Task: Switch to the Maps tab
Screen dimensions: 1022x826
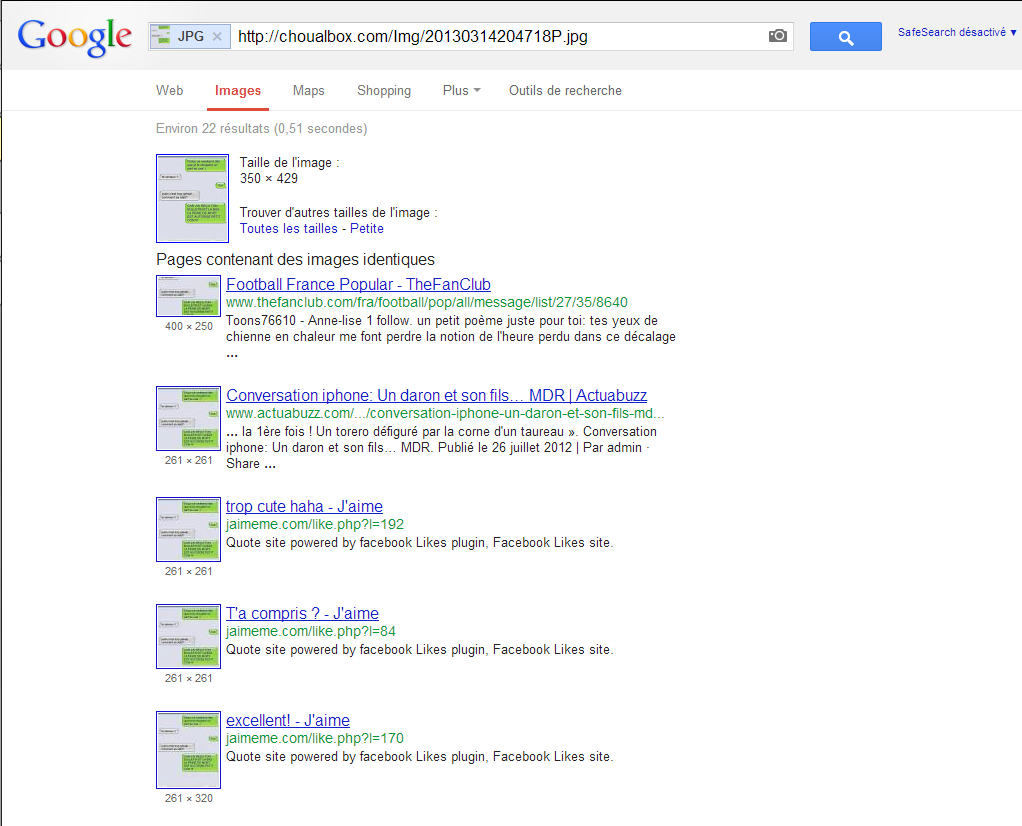Action: click(308, 90)
